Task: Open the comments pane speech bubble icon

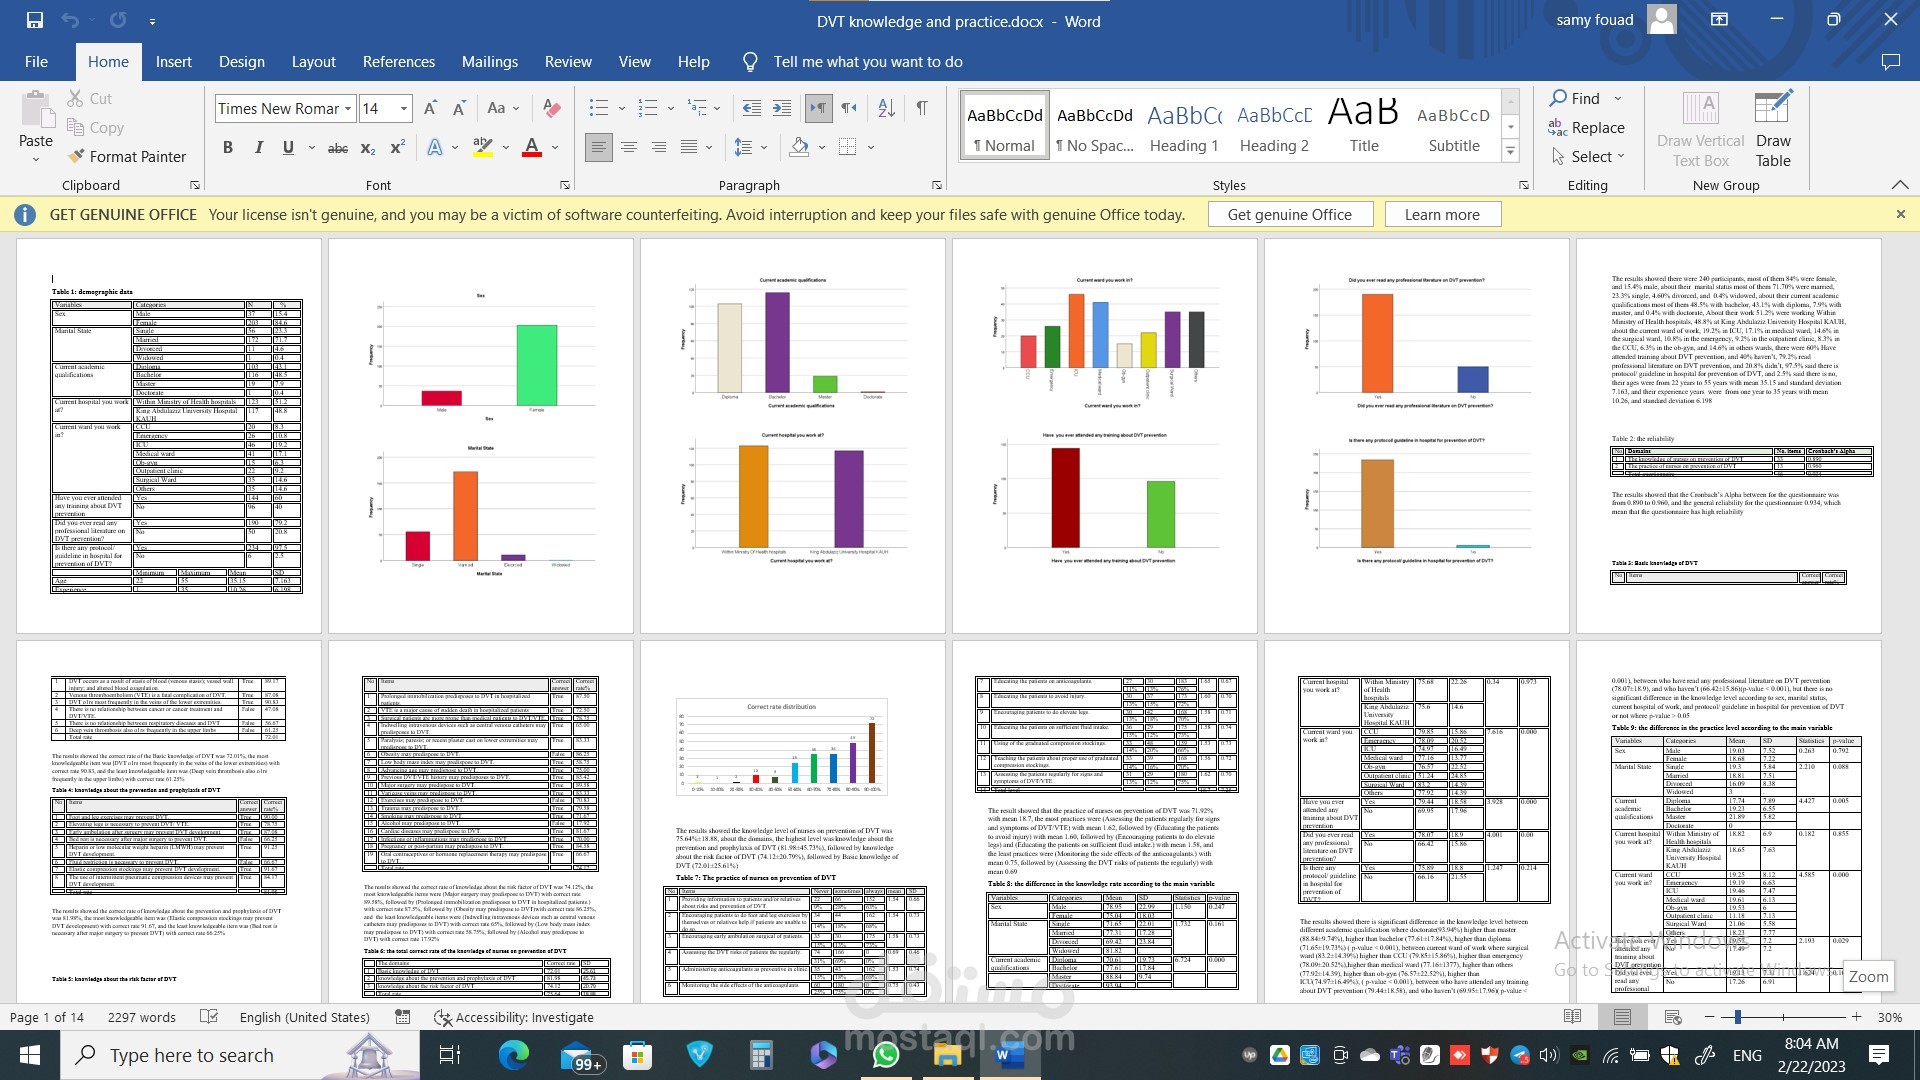Action: coord(1890,62)
